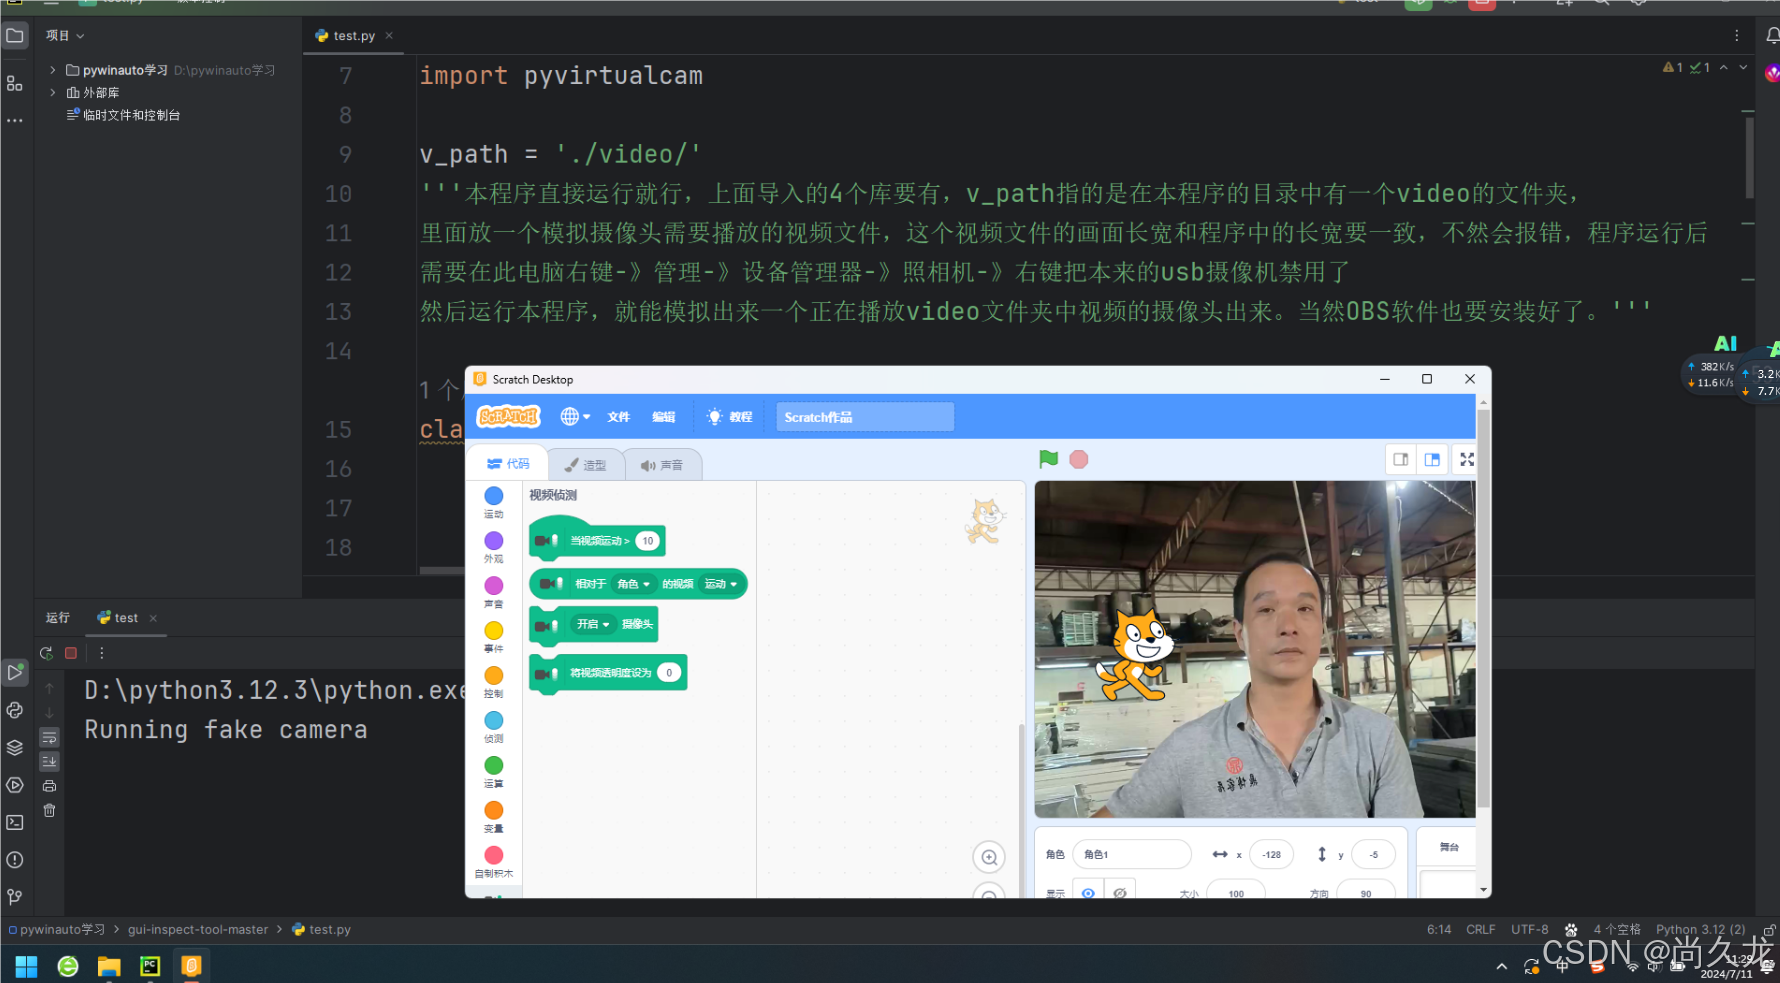
Task: Click the sprite y value -5
Action: 1373,854
